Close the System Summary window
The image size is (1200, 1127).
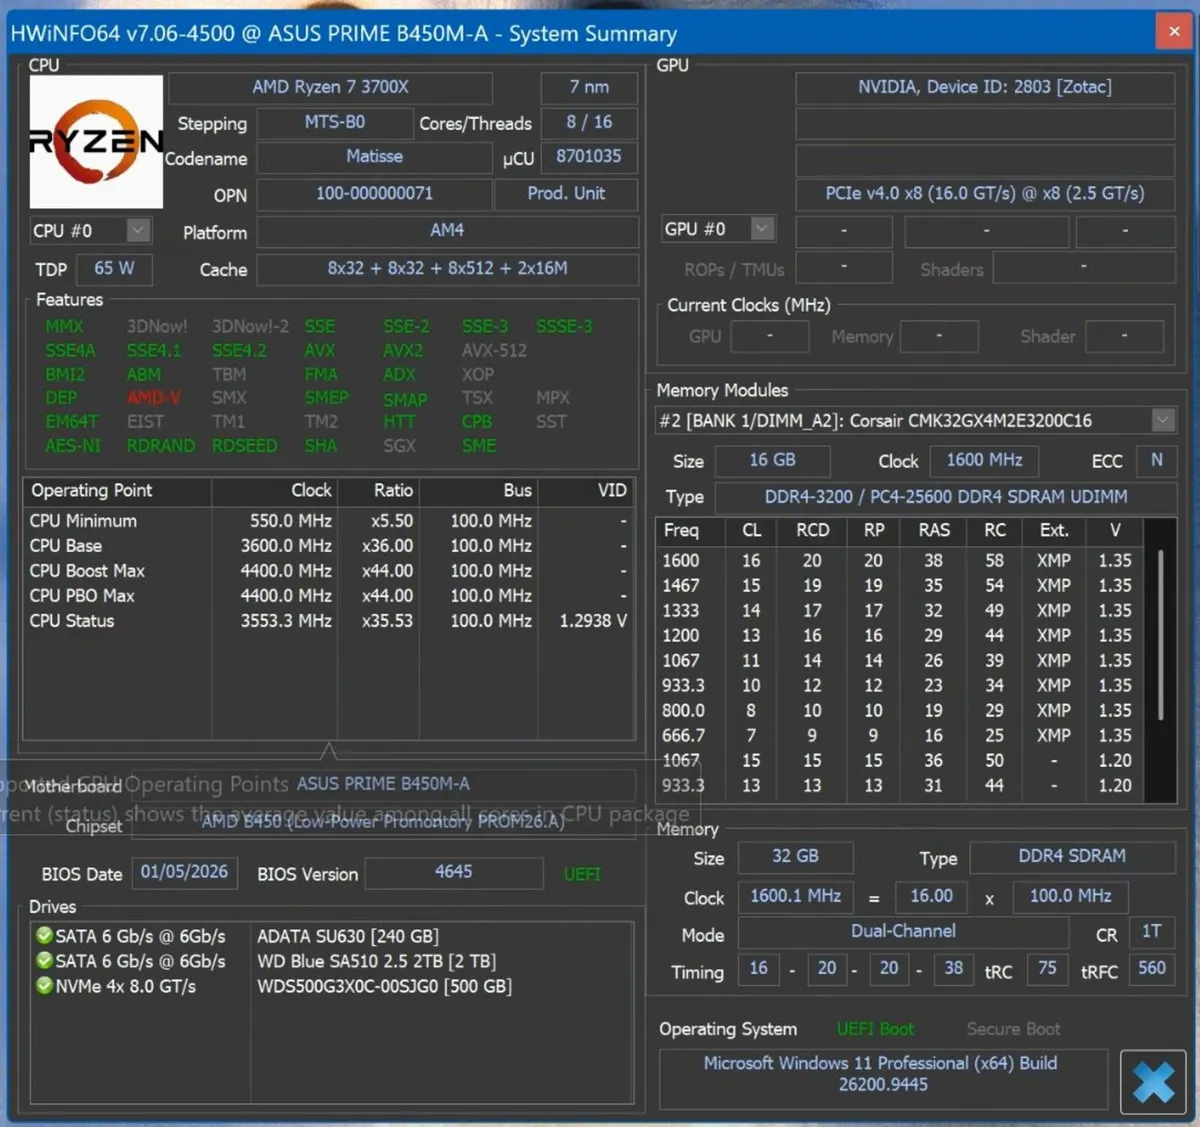tap(1173, 31)
